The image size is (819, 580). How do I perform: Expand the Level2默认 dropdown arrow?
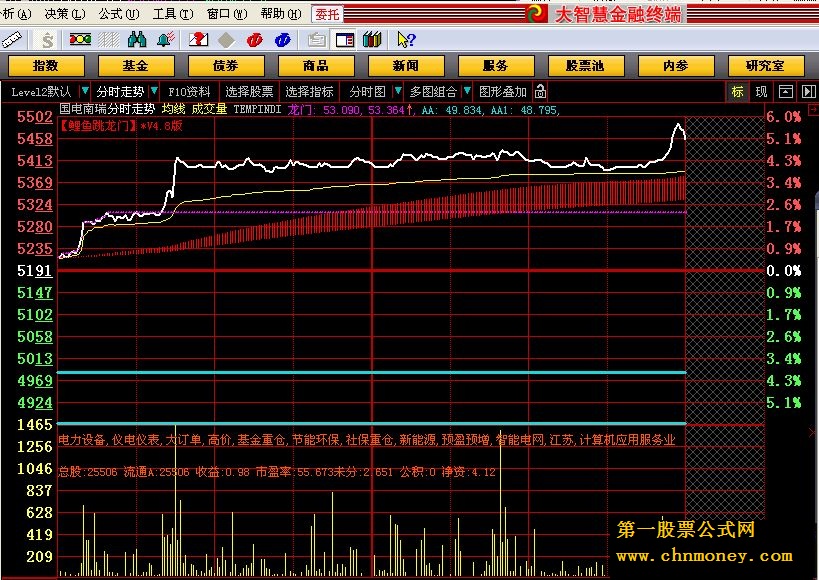tap(85, 91)
